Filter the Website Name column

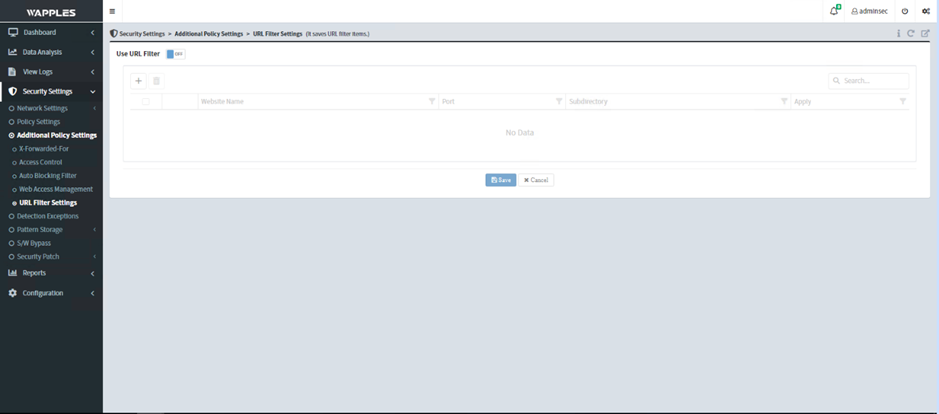click(432, 101)
